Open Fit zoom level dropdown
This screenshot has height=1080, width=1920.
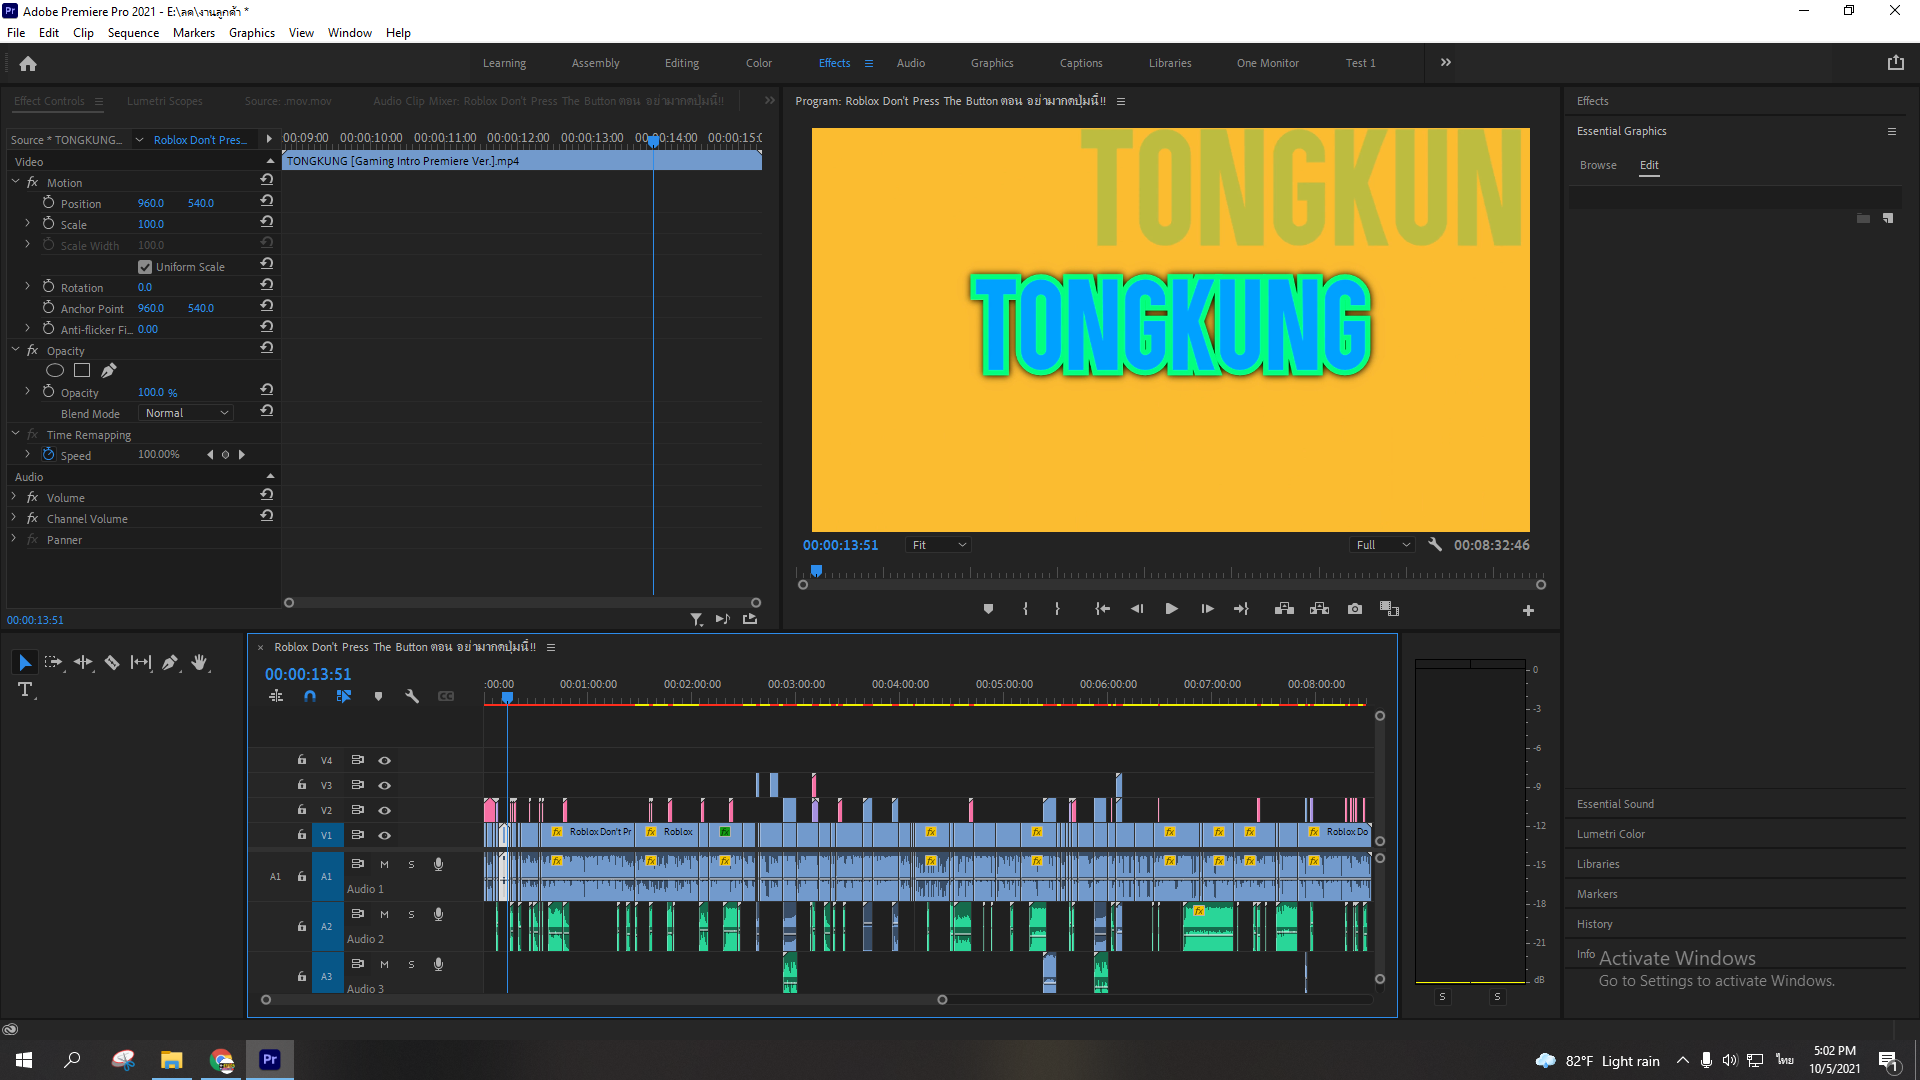pyautogui.click(x=939, y=545)
